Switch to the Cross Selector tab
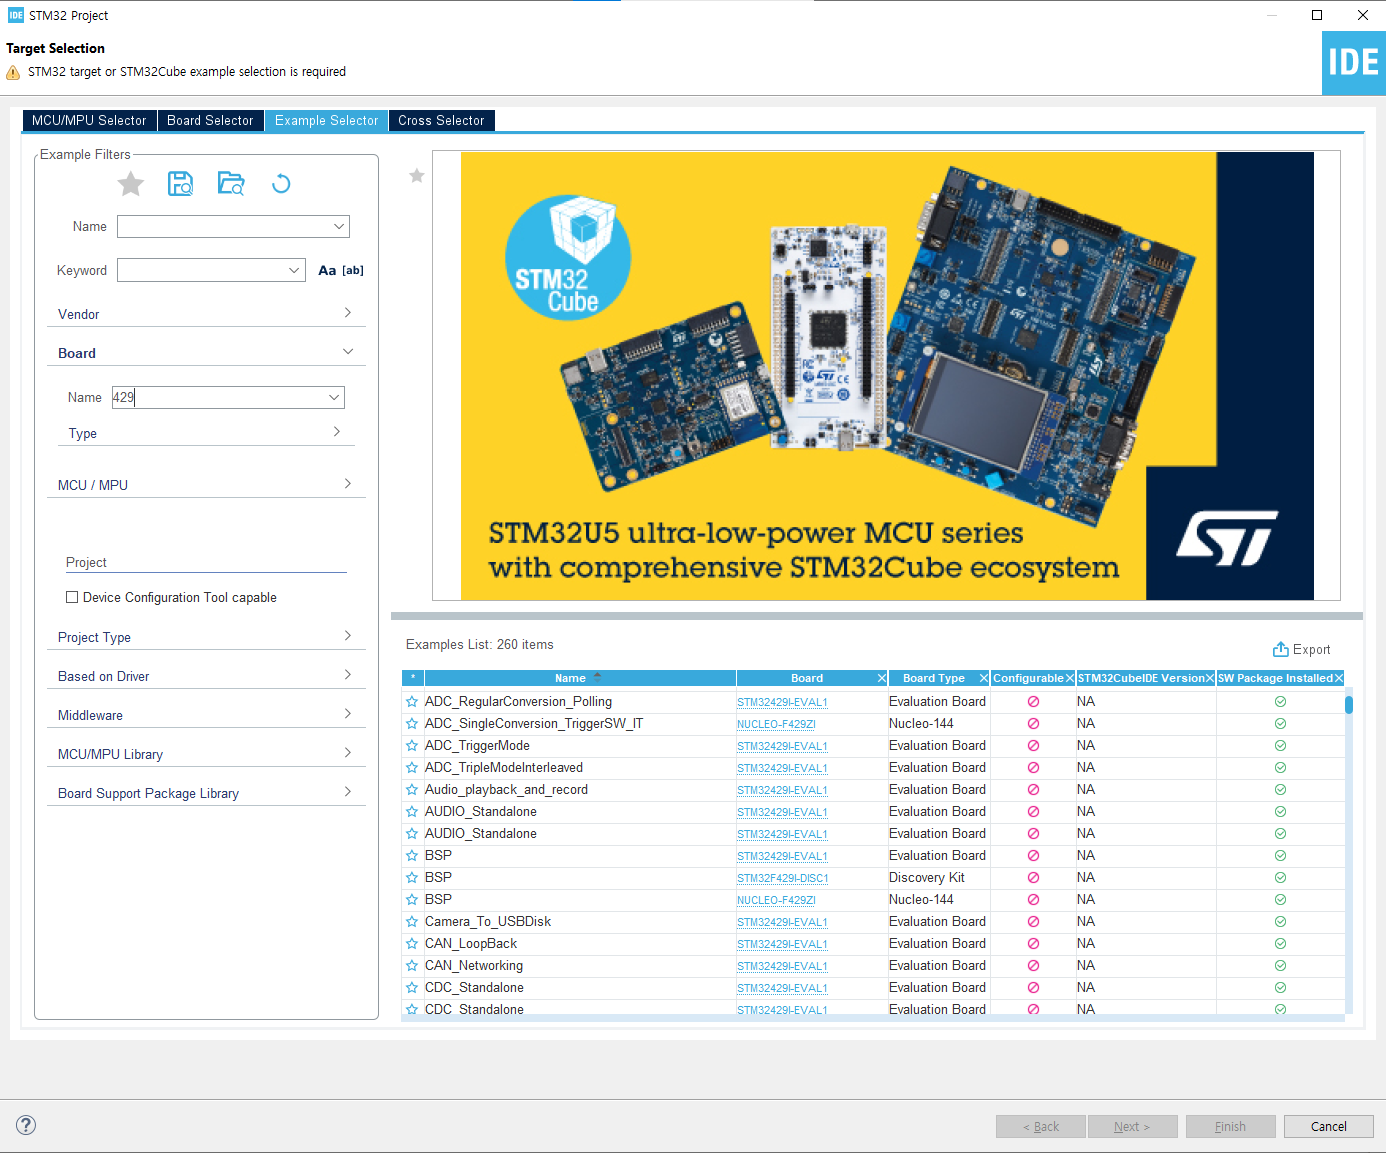 (x=441, y=120)
